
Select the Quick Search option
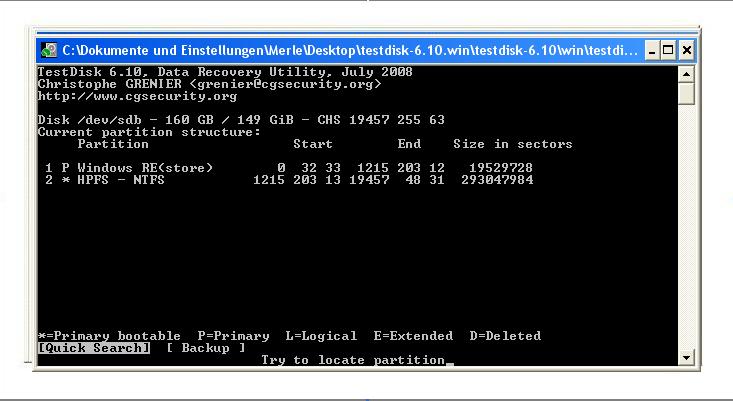tap(94, 348)
